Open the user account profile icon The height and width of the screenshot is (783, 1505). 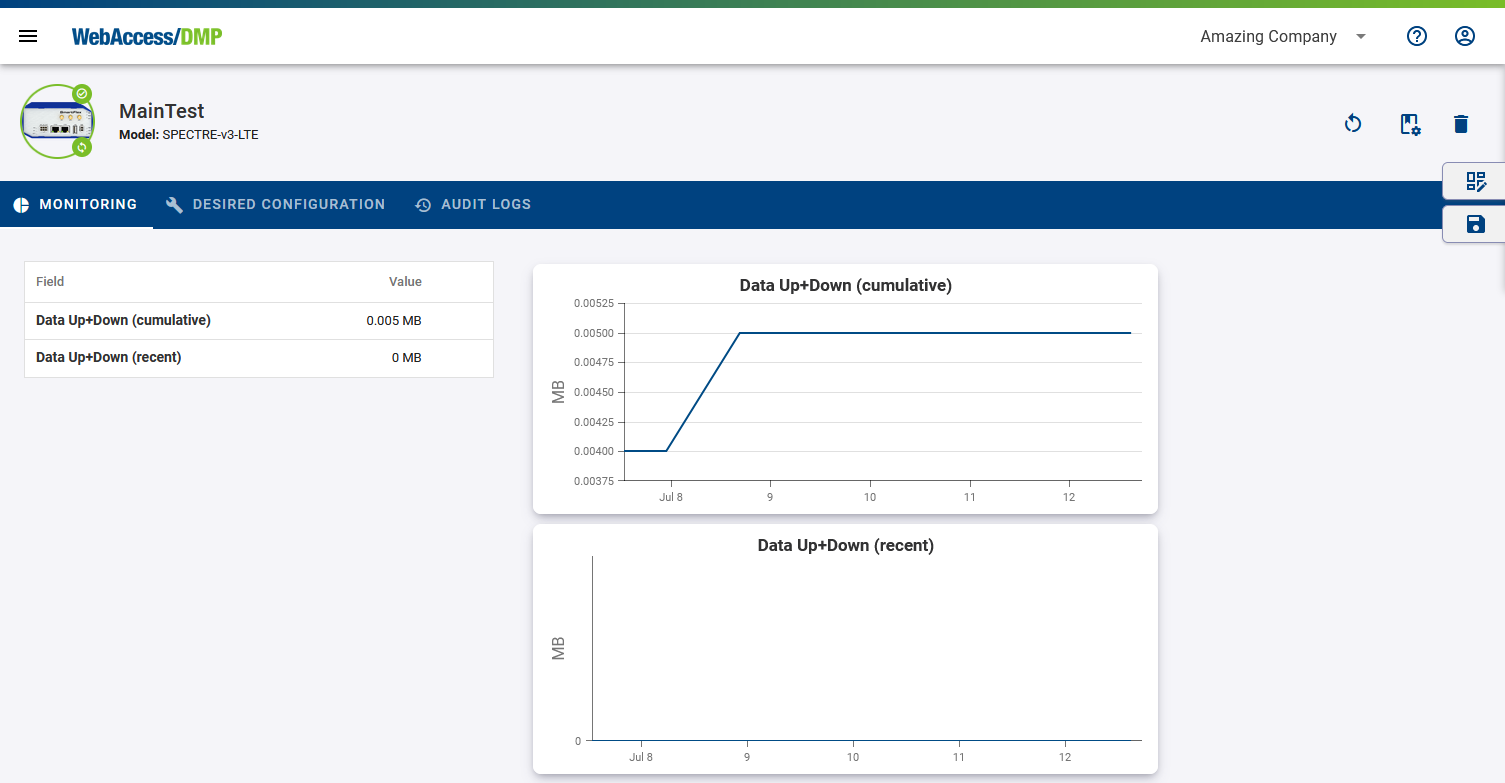tap(1464, 36)
